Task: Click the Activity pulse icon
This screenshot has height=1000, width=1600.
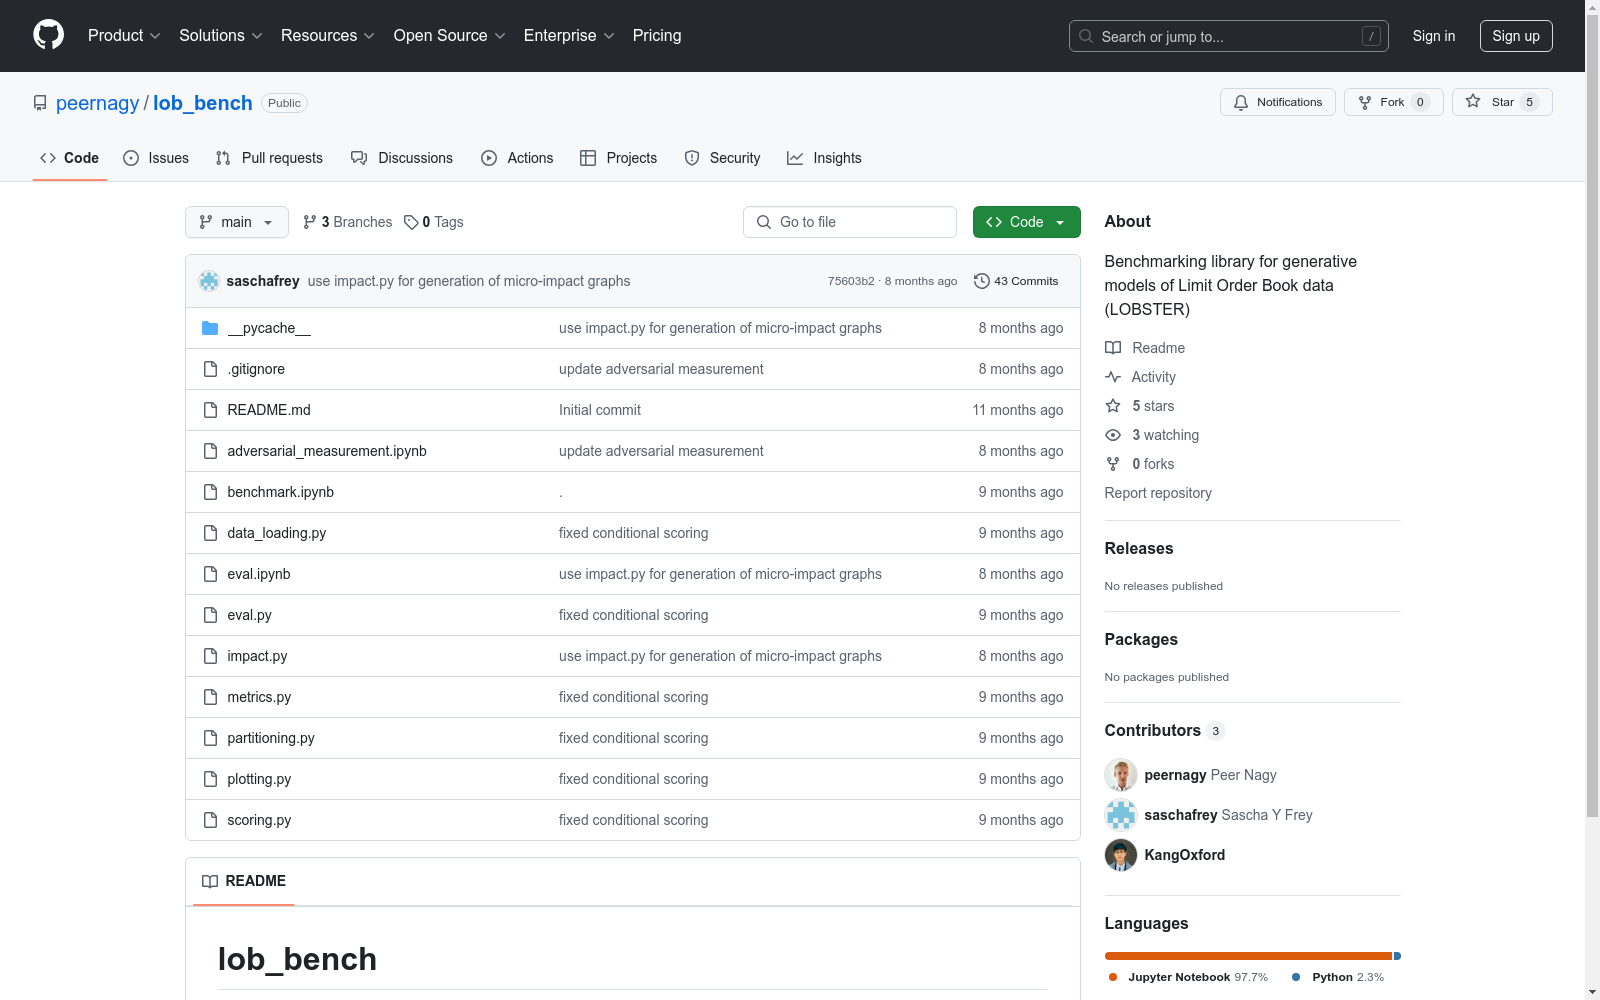Action: point(1113,377)
